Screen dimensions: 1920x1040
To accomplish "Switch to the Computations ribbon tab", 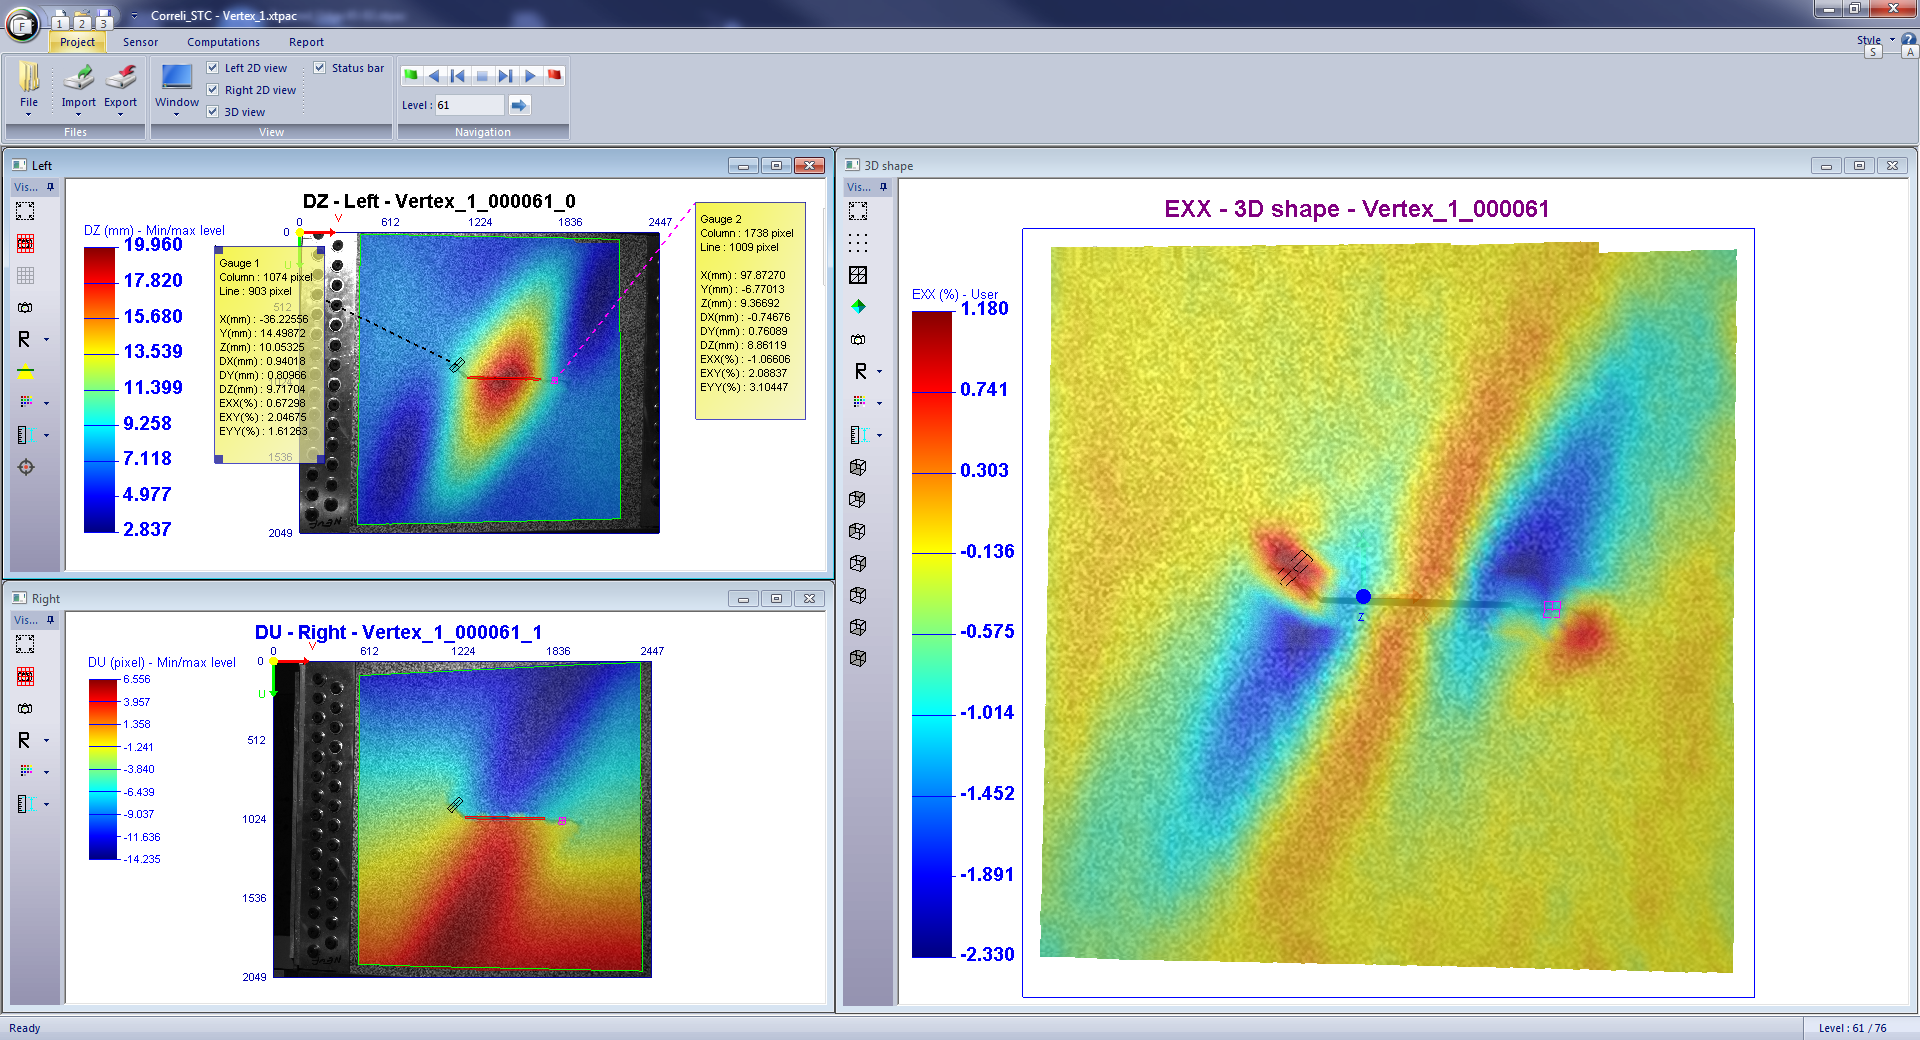I will [223, 42].
